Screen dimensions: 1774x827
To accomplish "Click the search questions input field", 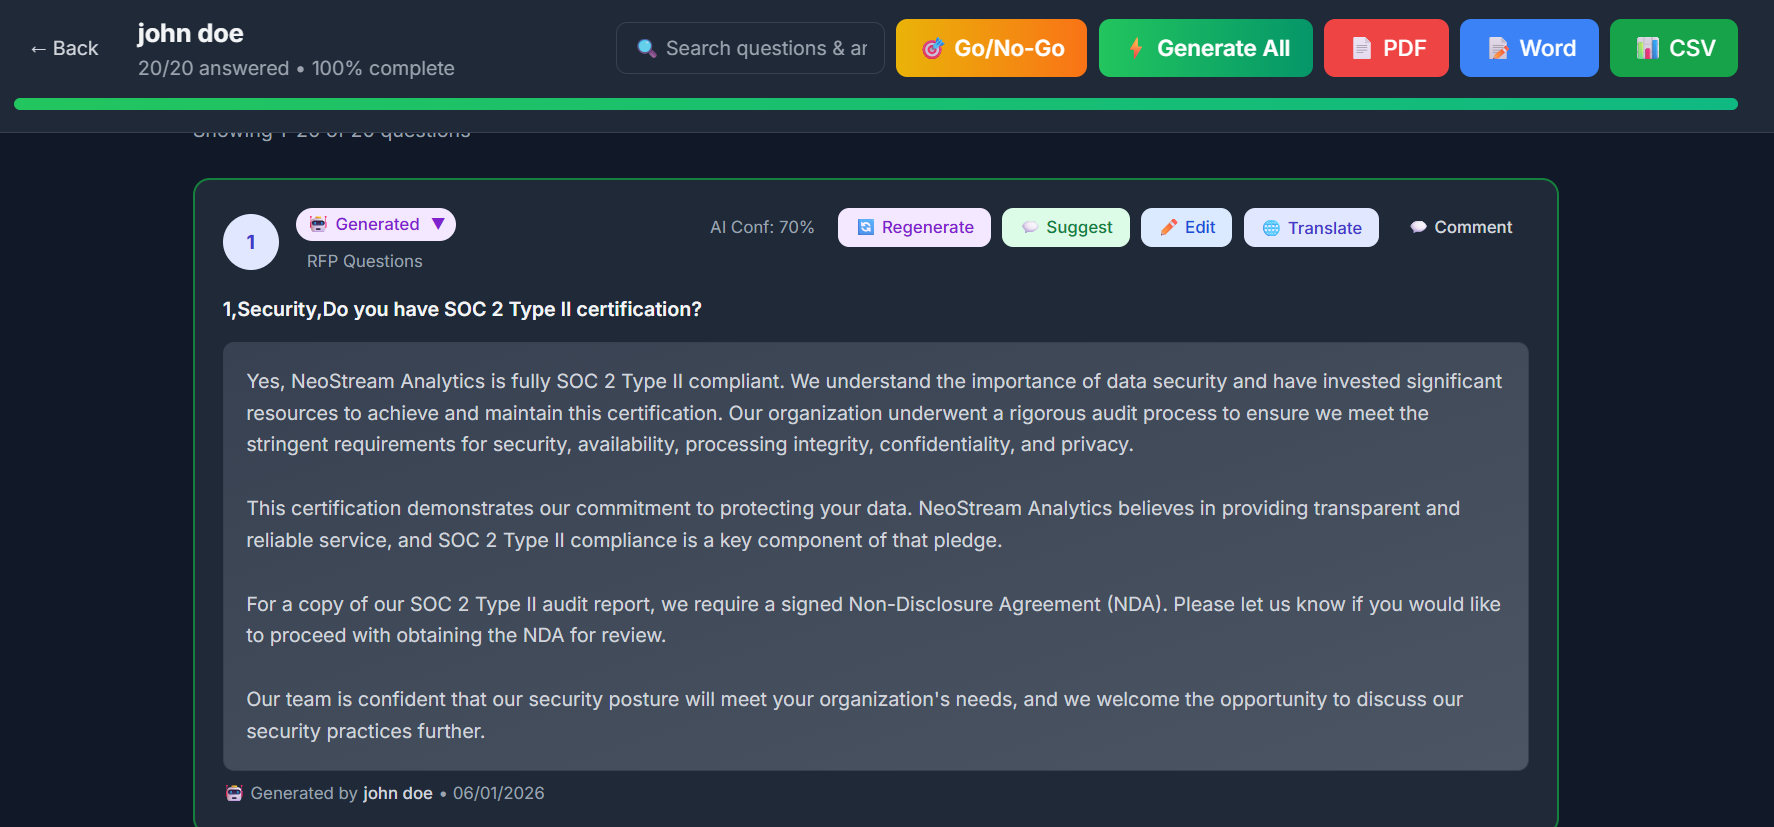I will [x=760, y=47].
